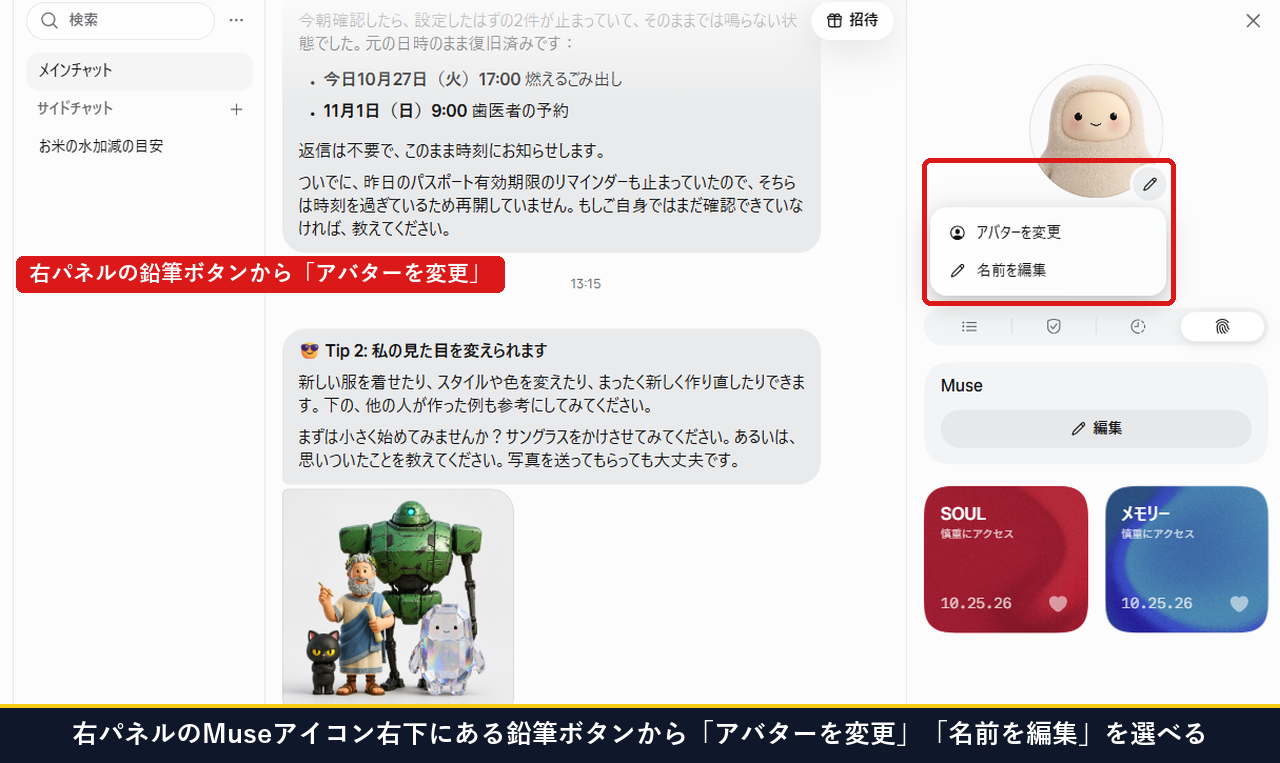Screen dimensions: 1280x763
Task: Click the heart icon on メモリー card
Action: pos(1239,603)
